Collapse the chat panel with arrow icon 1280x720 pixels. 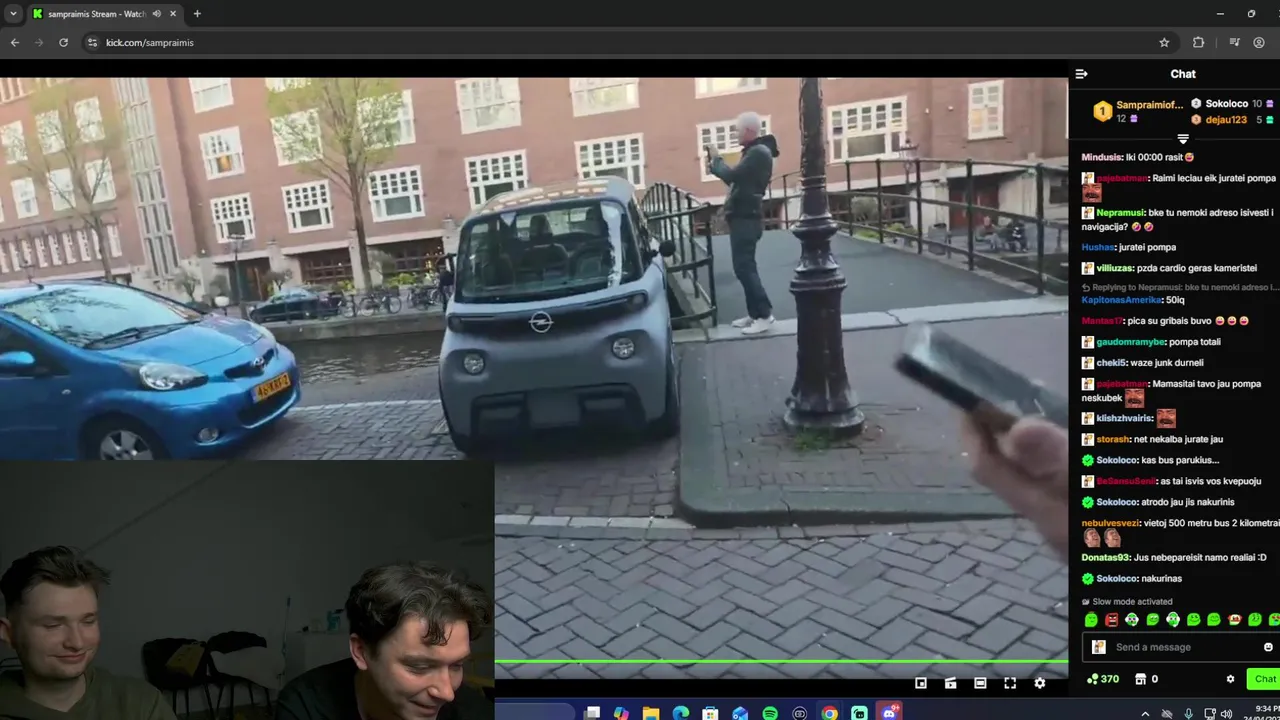click(1081, 74)
